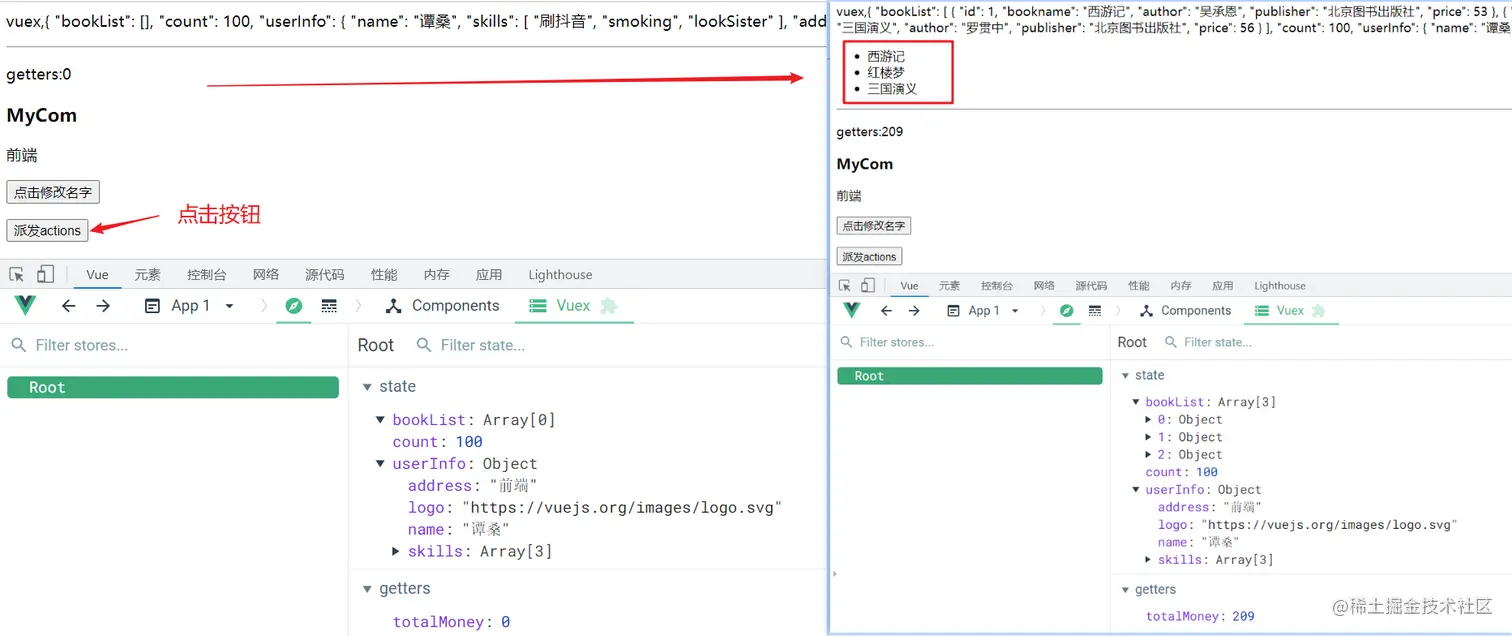Click 点击修改名字 button in left panel
Viewport: 1512px width, 636px height.
tap(53, 193)
